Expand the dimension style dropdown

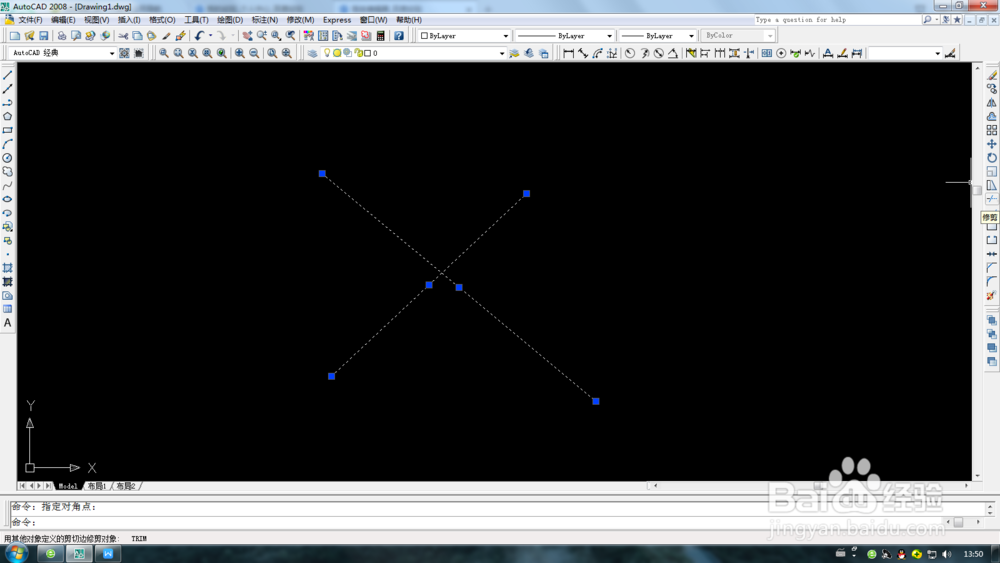(x=937, y=53)
